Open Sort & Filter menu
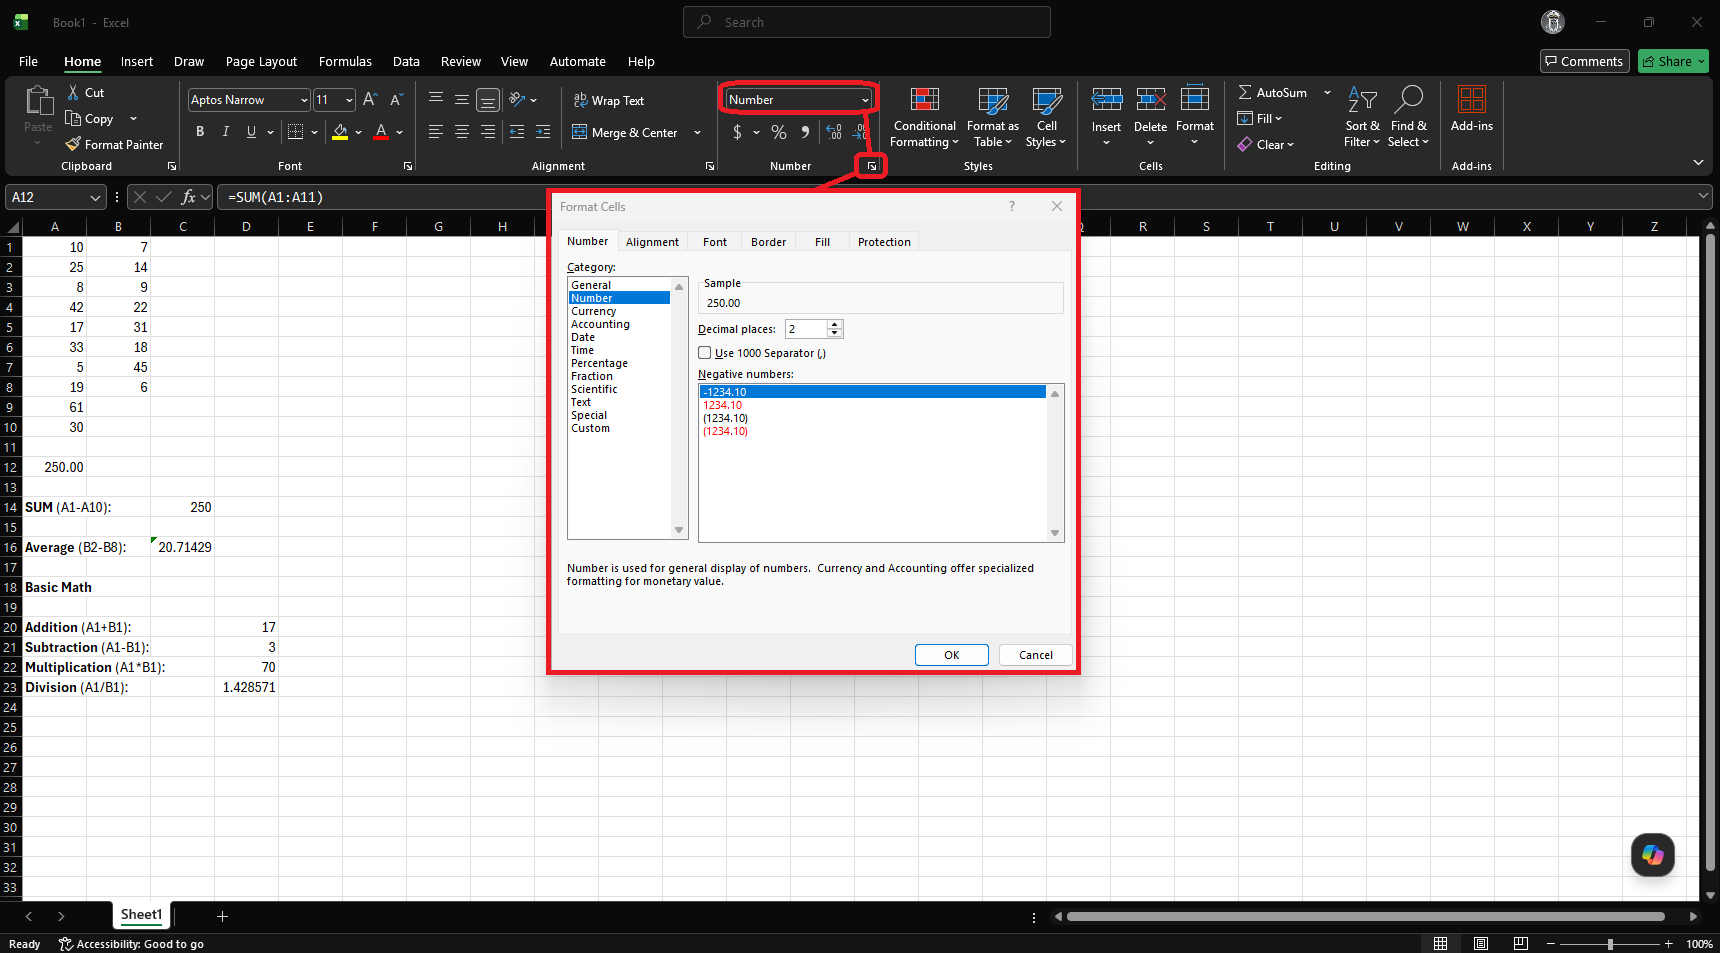Screen dimensions: 1720x953 (x=1362, y=117)
